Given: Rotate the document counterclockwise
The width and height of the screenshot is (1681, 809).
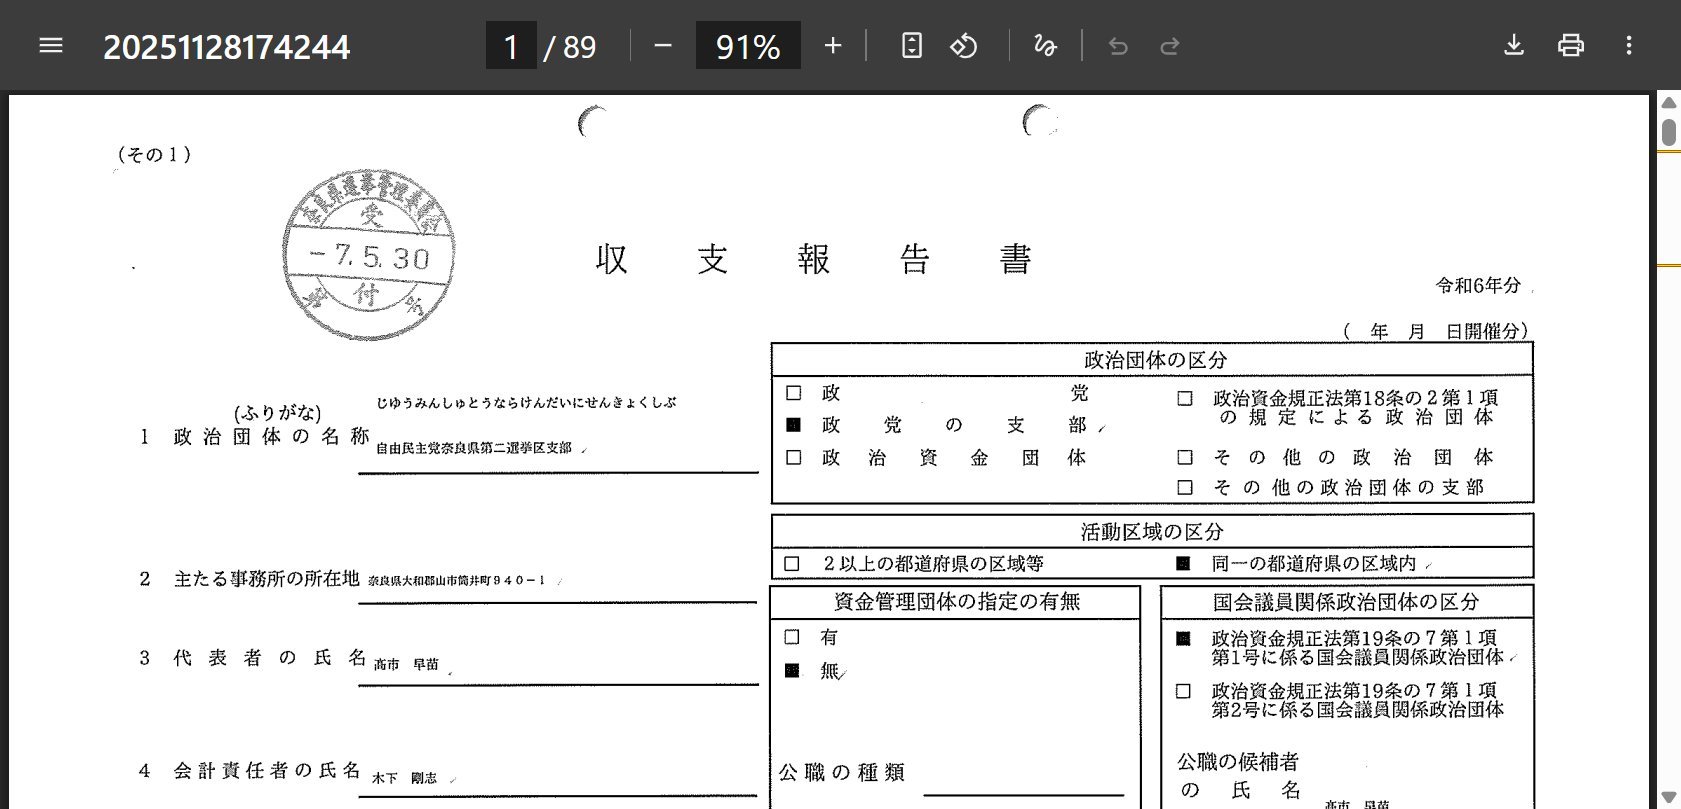Looking at the screenshot, I should pos(963,46).
